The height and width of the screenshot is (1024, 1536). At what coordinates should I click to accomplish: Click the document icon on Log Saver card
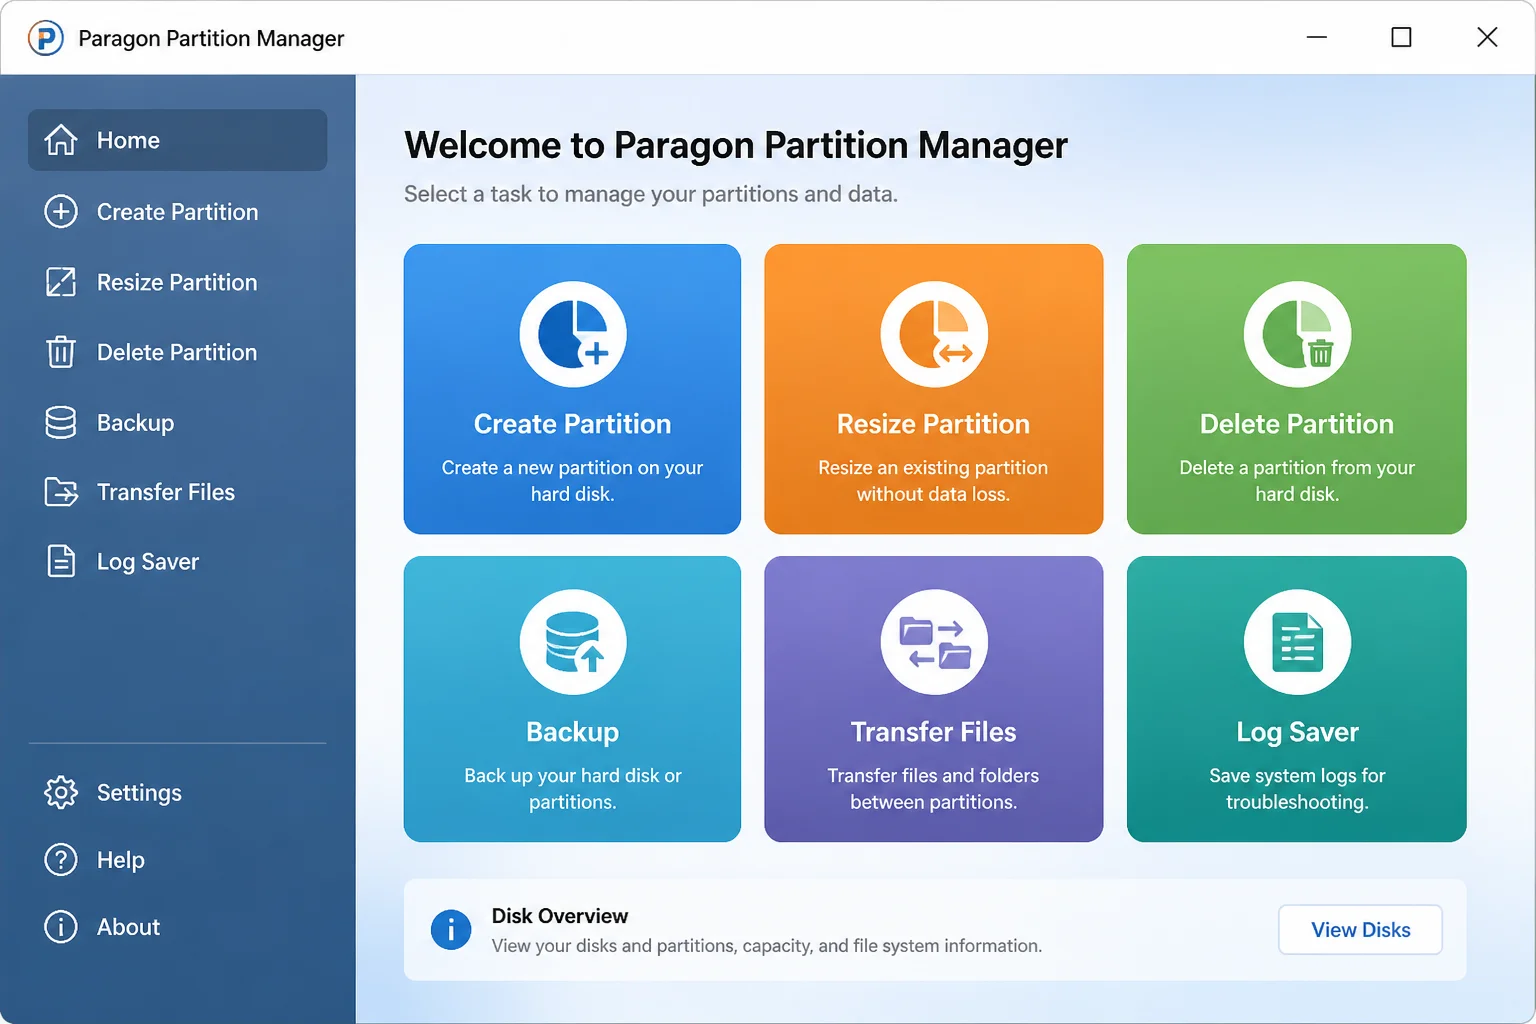pos(1297,642)
